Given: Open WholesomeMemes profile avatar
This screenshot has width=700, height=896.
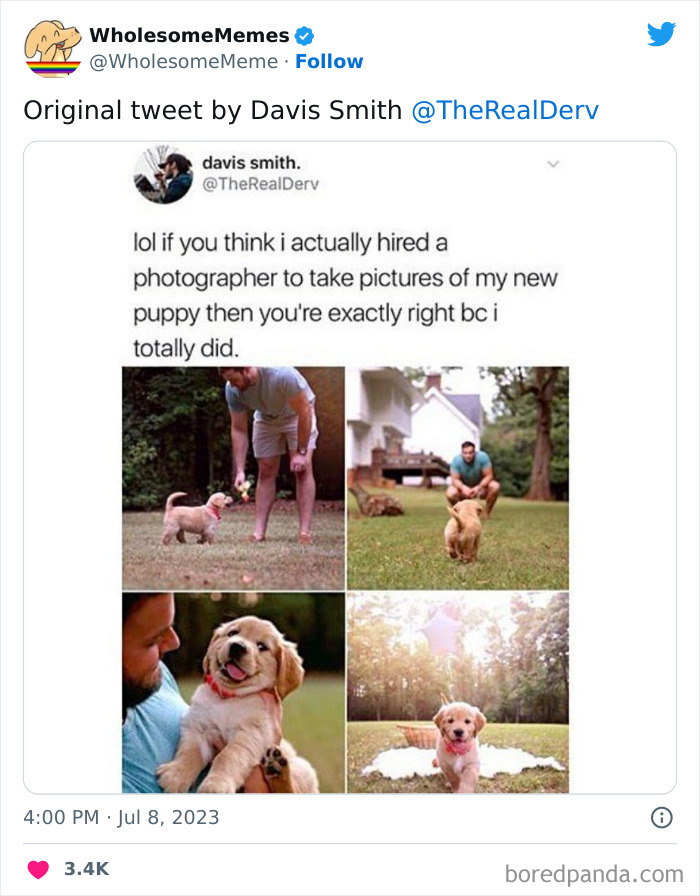Looking at the screenshot, I should tap(48, 45).
